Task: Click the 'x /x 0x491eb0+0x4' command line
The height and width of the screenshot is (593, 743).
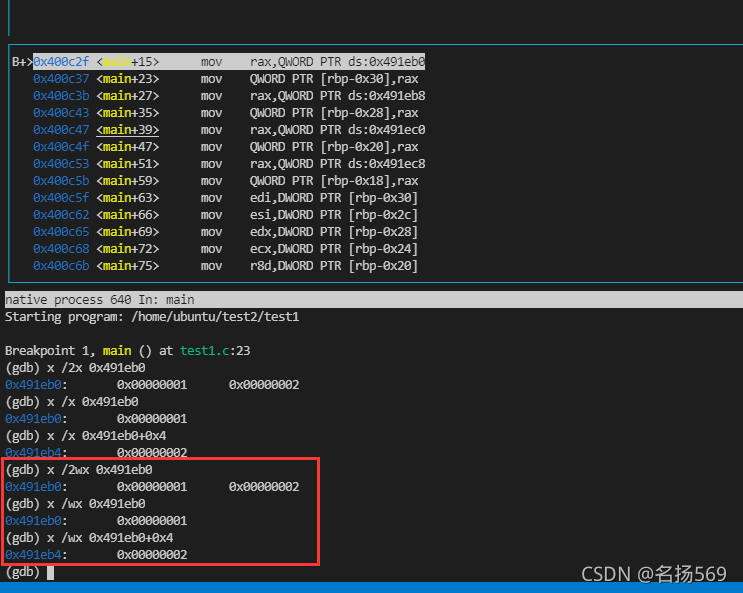Action: (86, 436)
